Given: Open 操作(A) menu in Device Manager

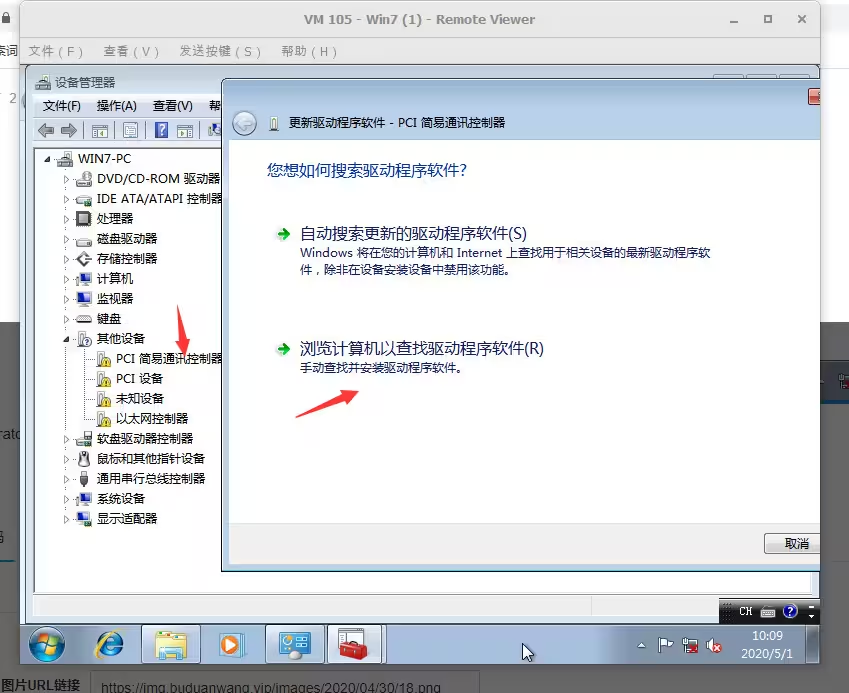Looking at the screenshot, I should [116, 106].
